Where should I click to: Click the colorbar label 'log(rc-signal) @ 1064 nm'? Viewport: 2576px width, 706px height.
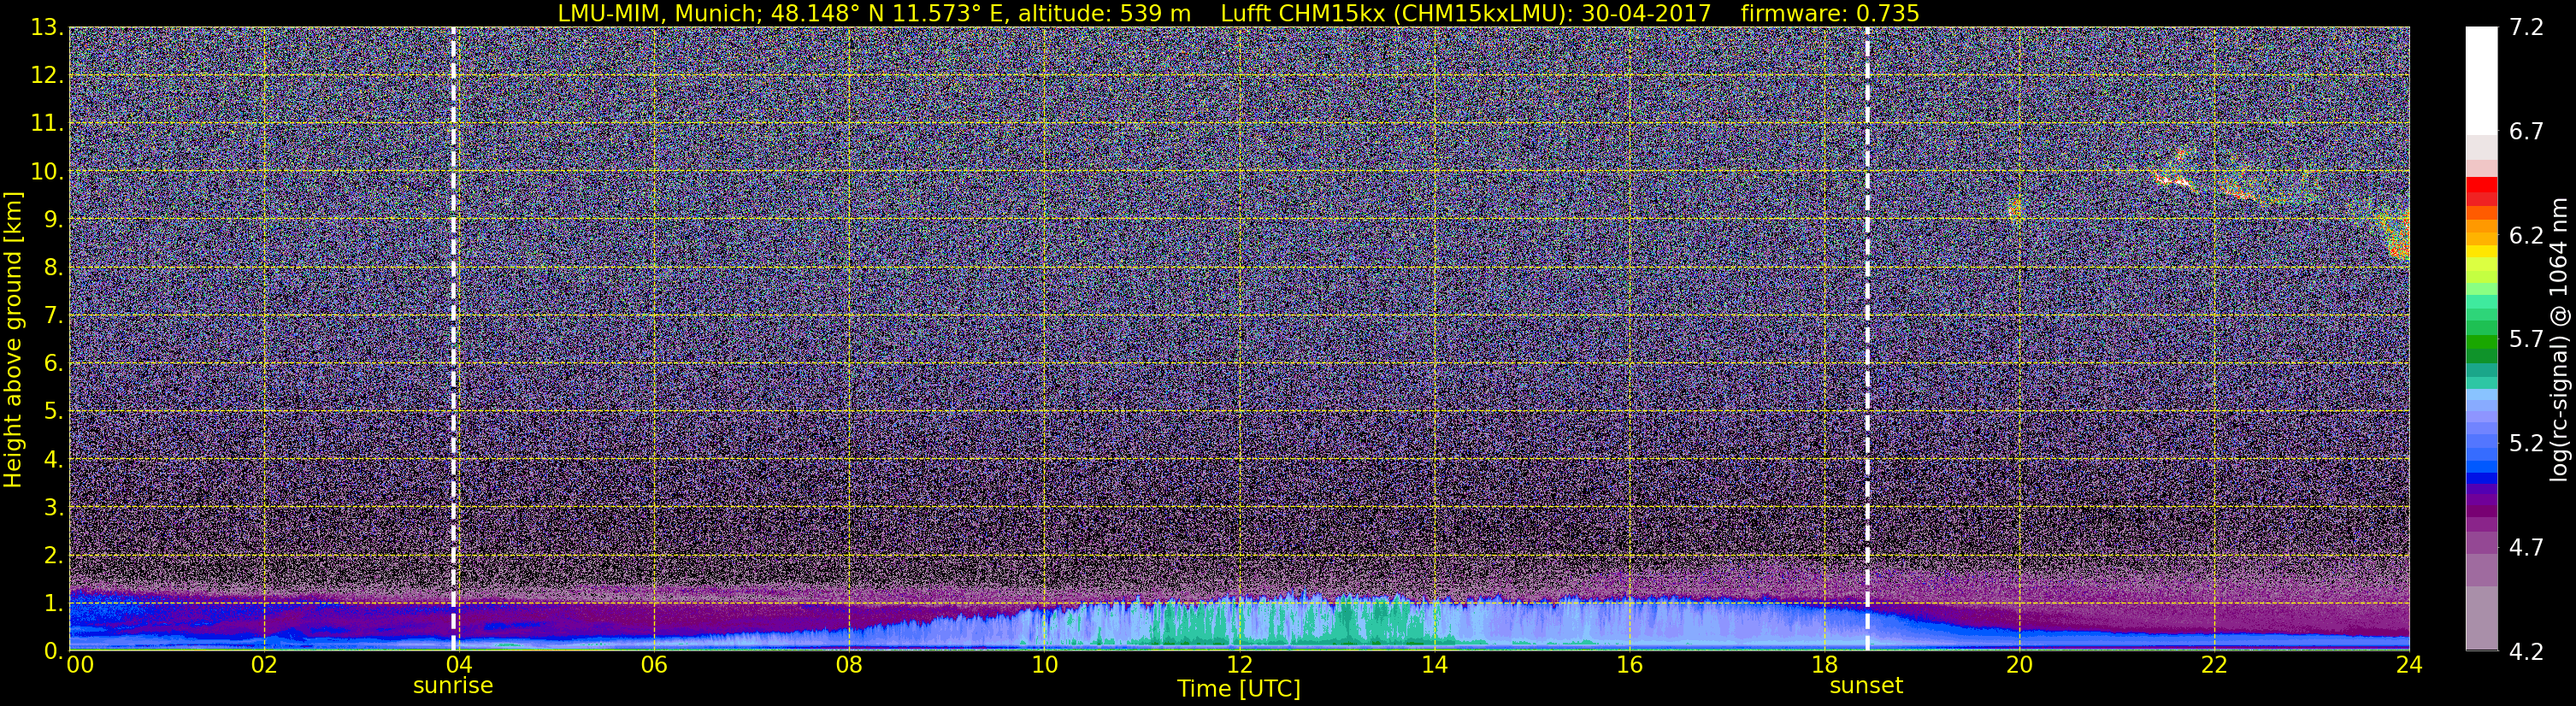(2558, 339)
